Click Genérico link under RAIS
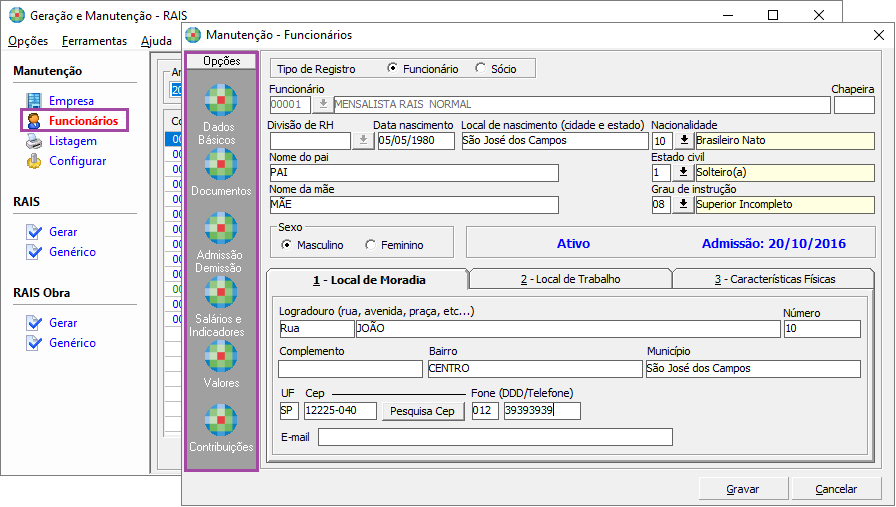Screen dimensions: 896x507 (73, 251)
